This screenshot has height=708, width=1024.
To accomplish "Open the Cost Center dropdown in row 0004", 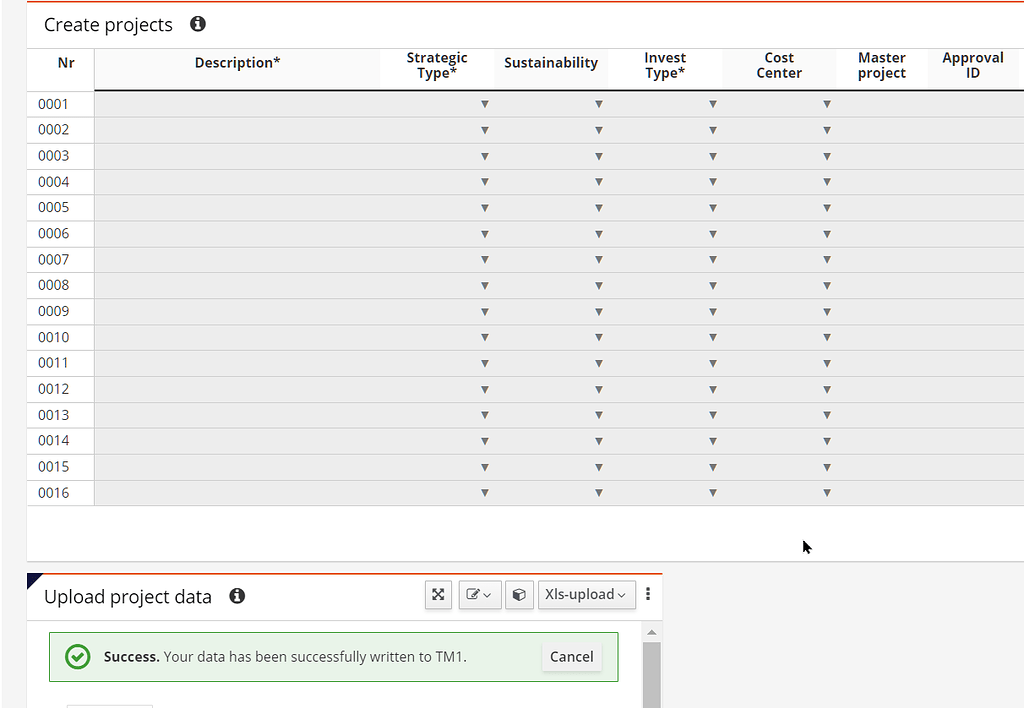I will 826,181.
